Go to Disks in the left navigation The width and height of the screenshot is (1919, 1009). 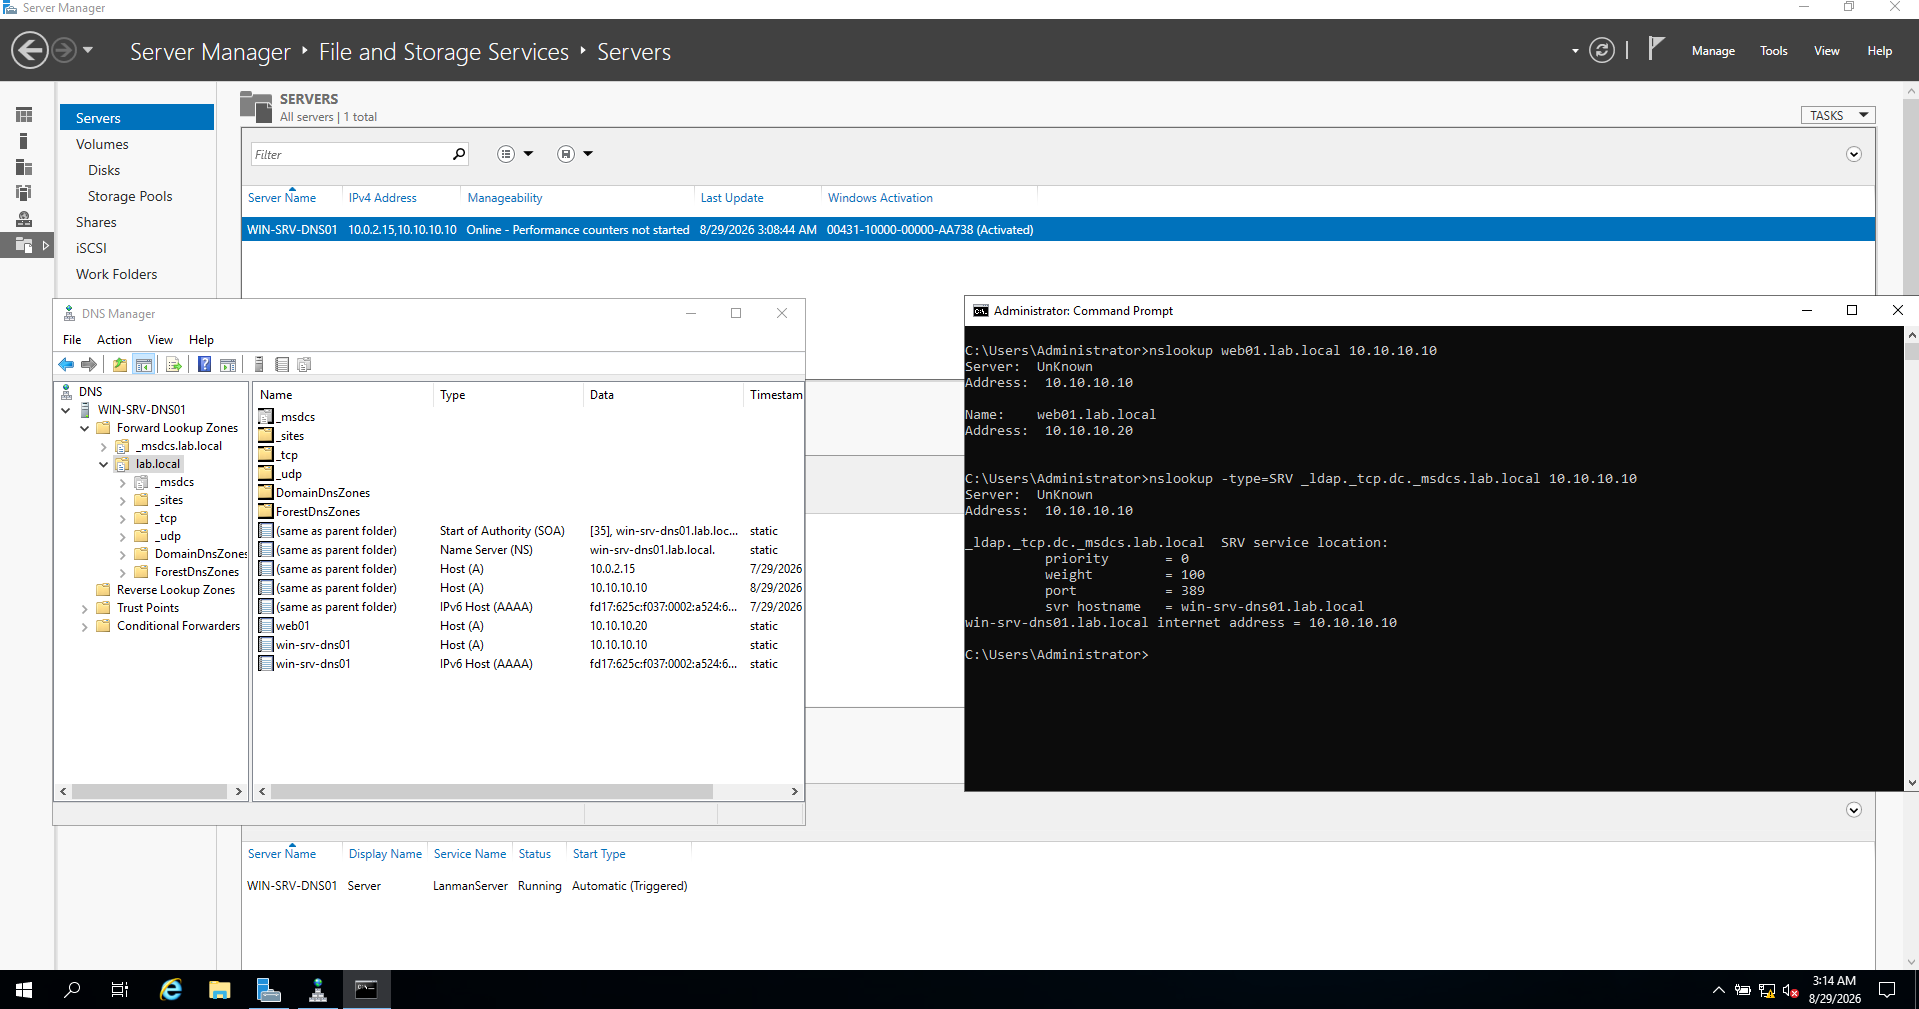[x=104, y=170]
